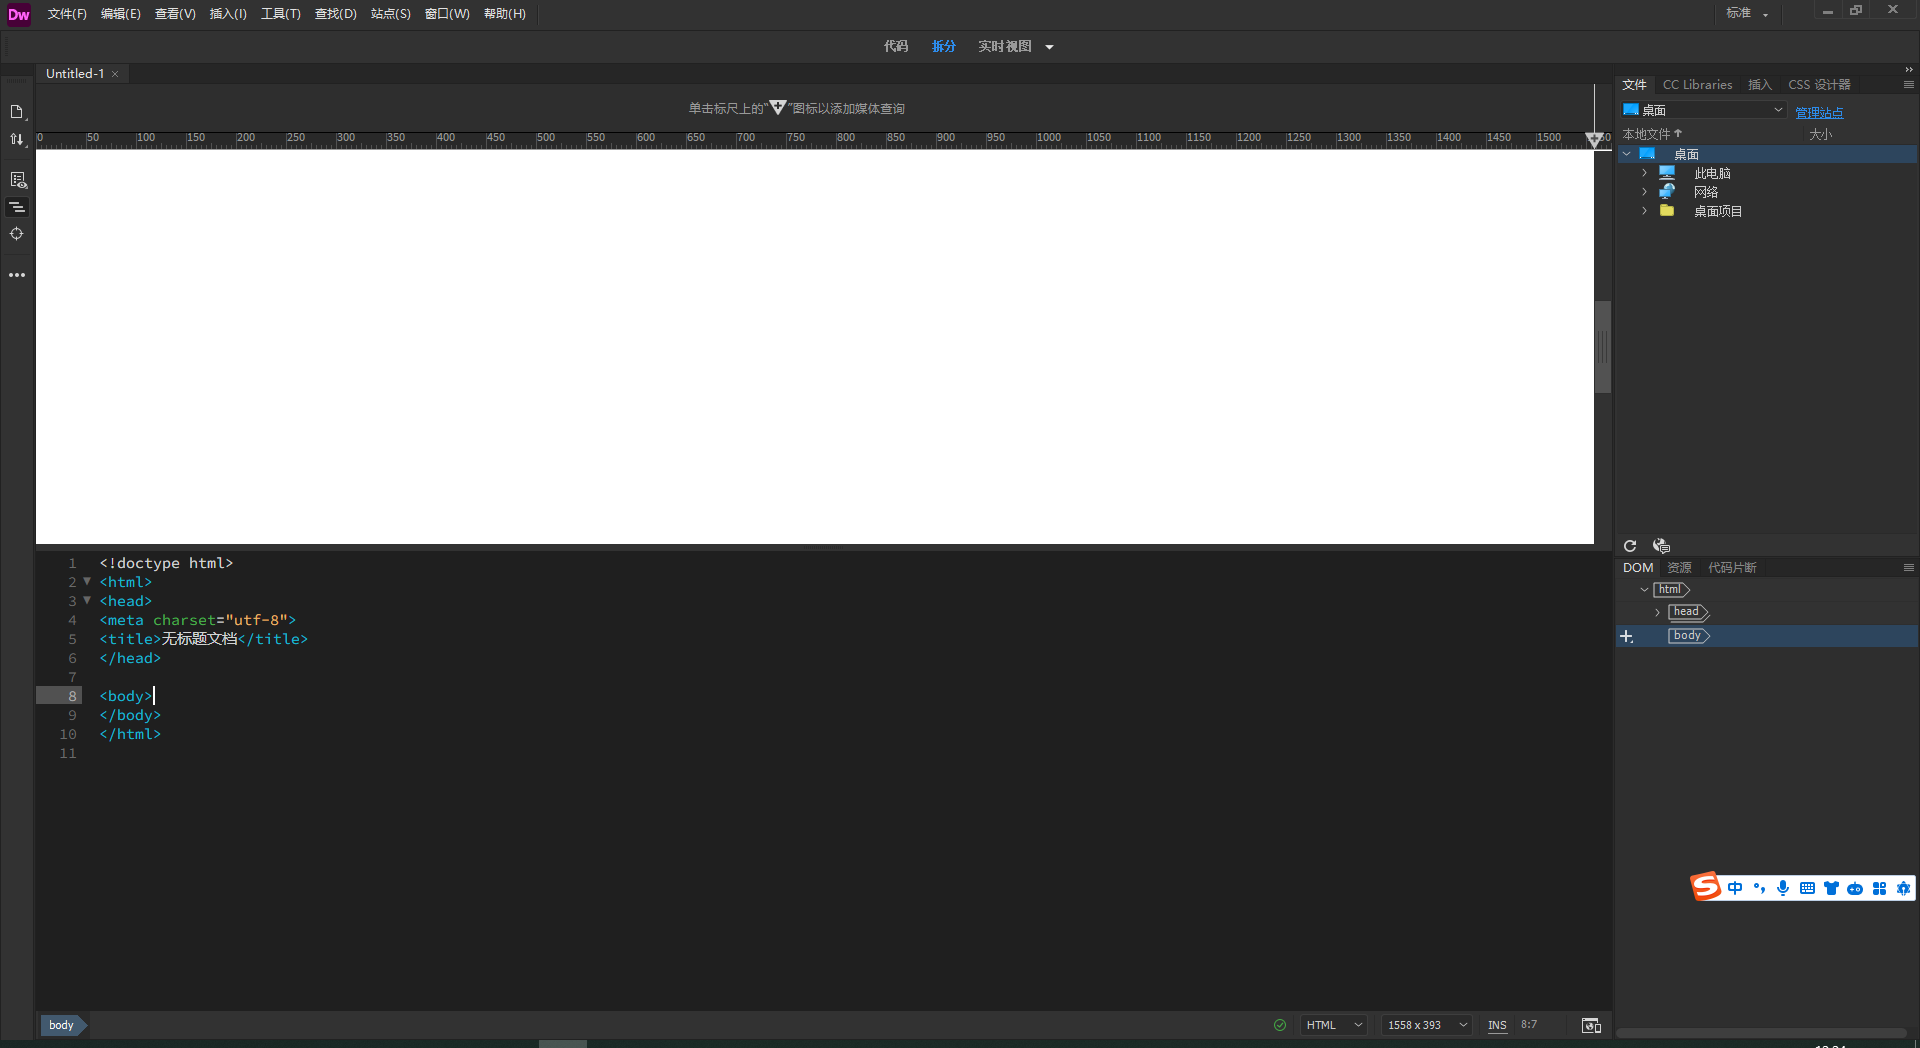Click the Sogou shirt skin icon
The image size is (1920, 1048).
click(x=1831, y=888)
